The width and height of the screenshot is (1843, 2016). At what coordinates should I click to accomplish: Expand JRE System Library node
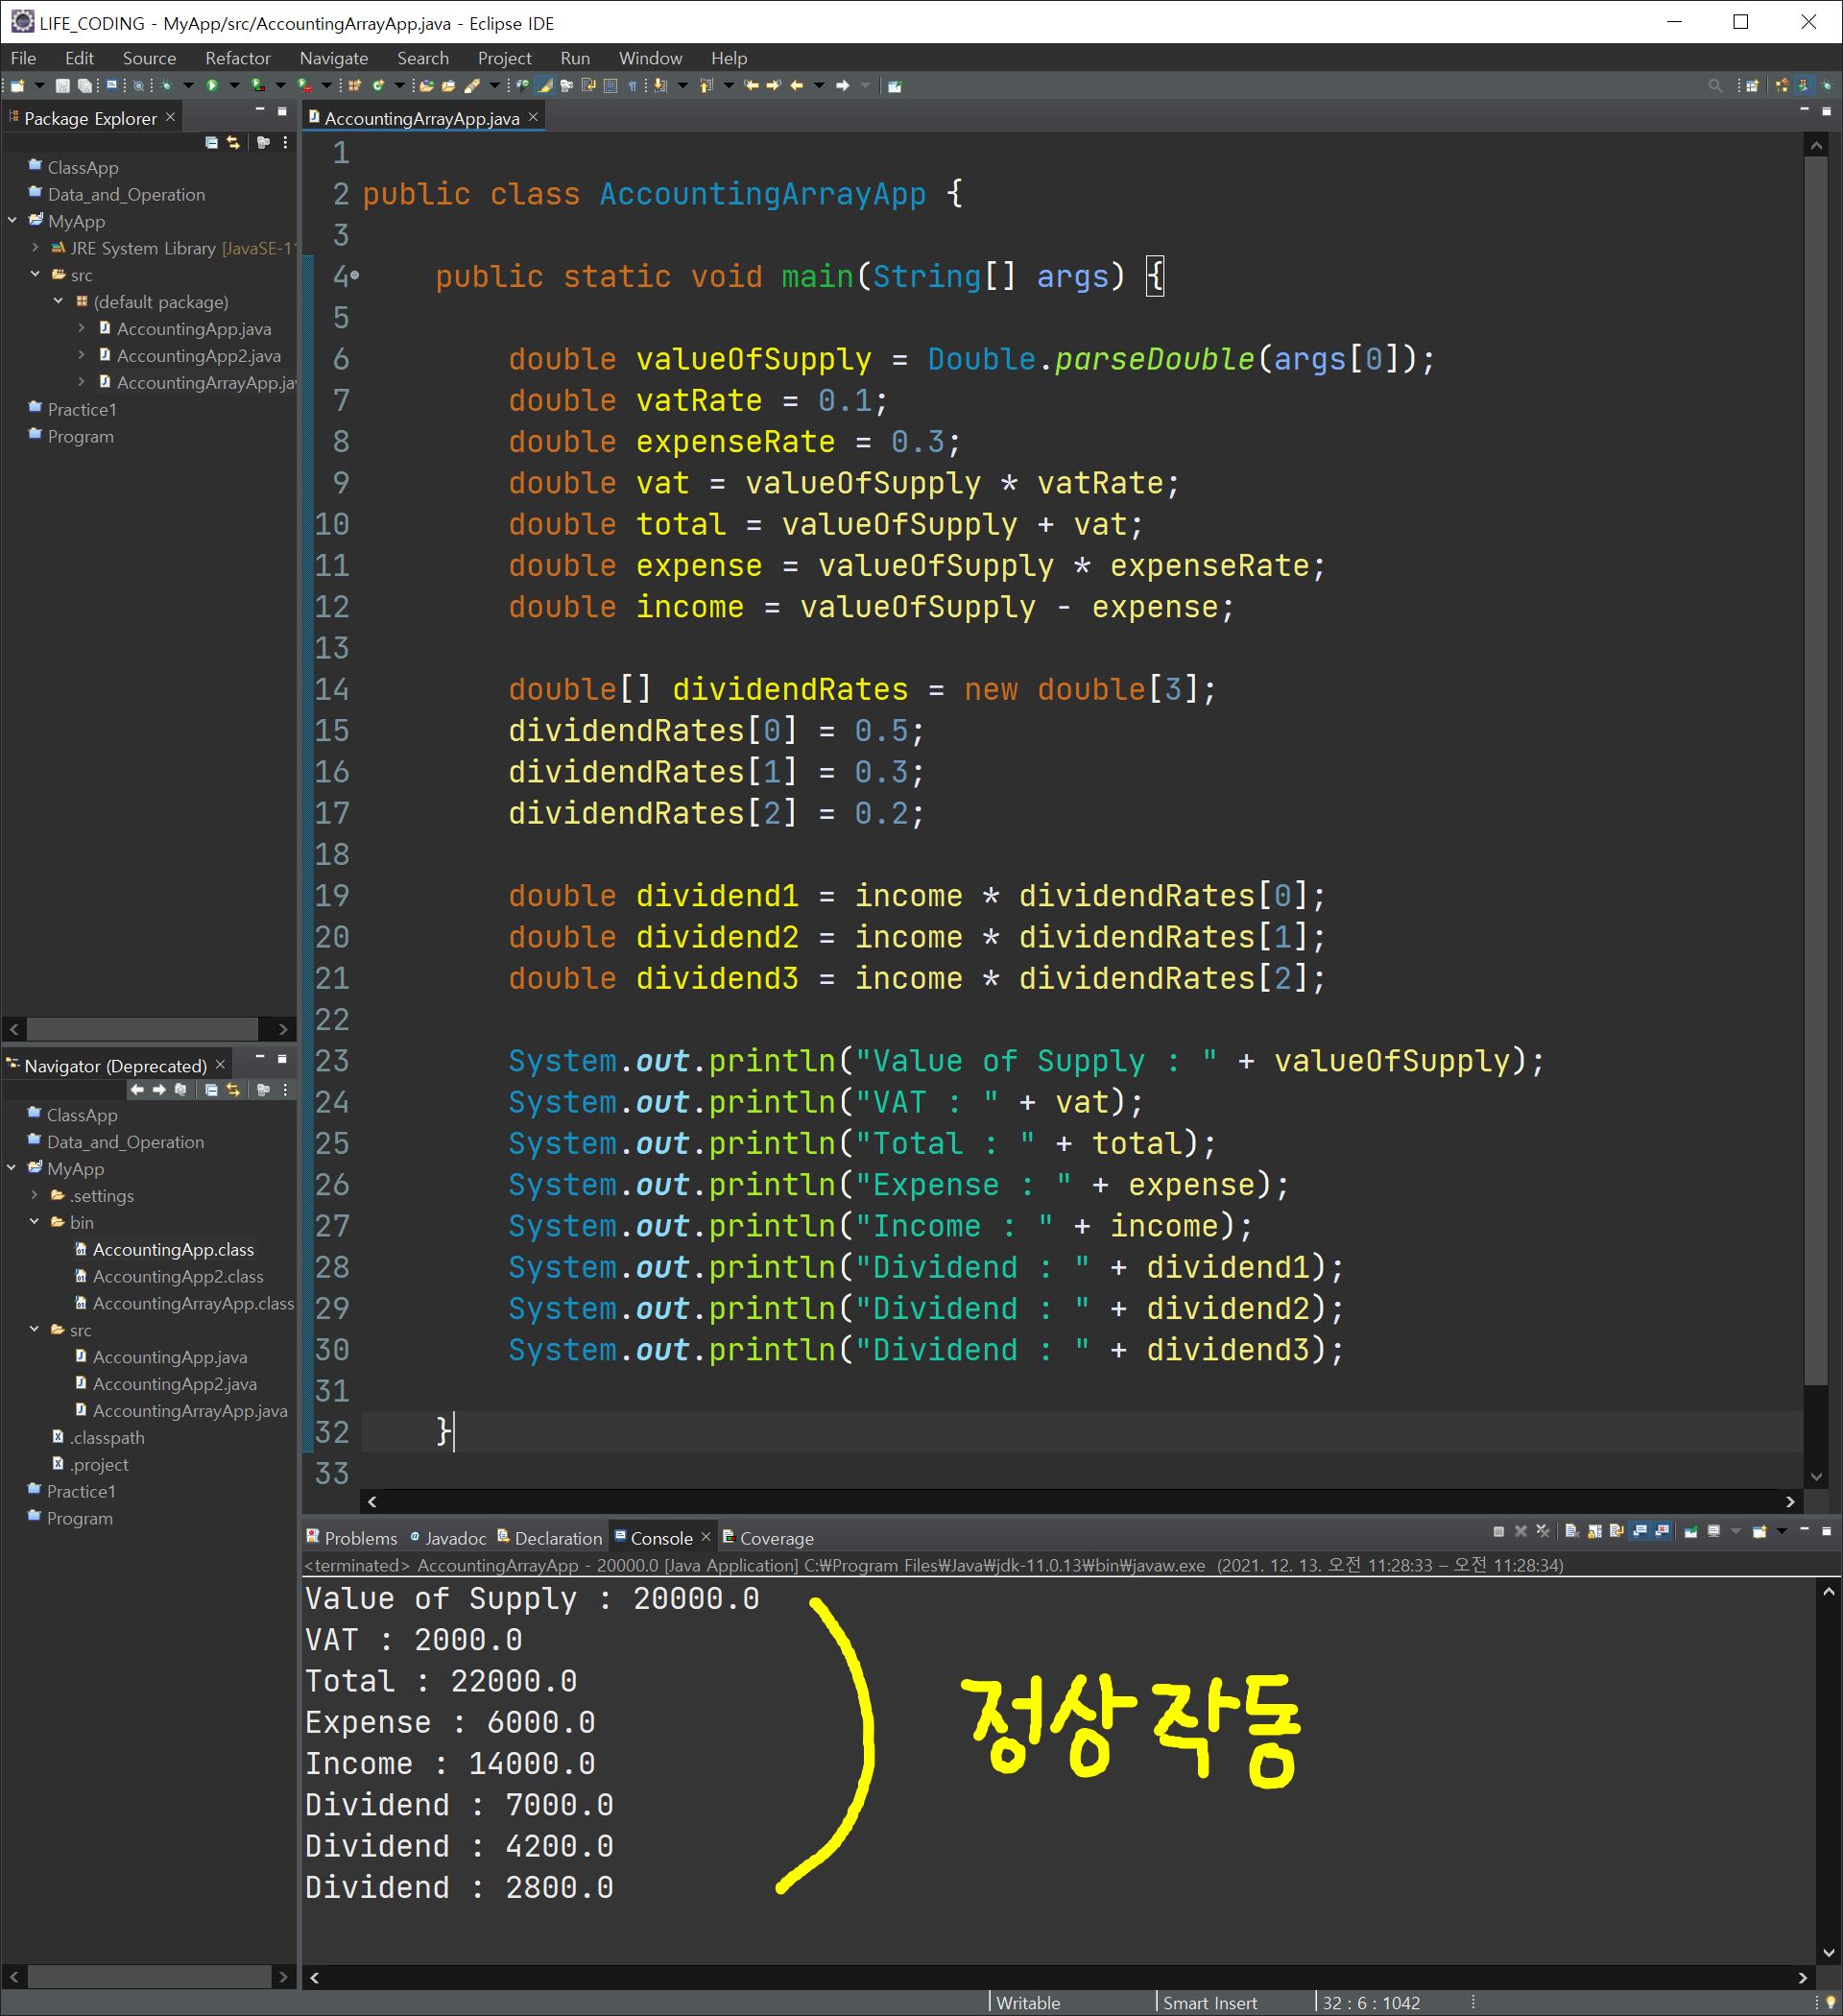tap(36, 248)
